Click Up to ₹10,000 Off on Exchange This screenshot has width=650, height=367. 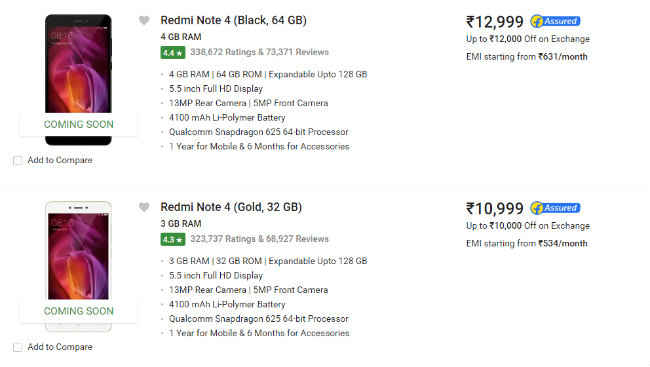(528, 226)
